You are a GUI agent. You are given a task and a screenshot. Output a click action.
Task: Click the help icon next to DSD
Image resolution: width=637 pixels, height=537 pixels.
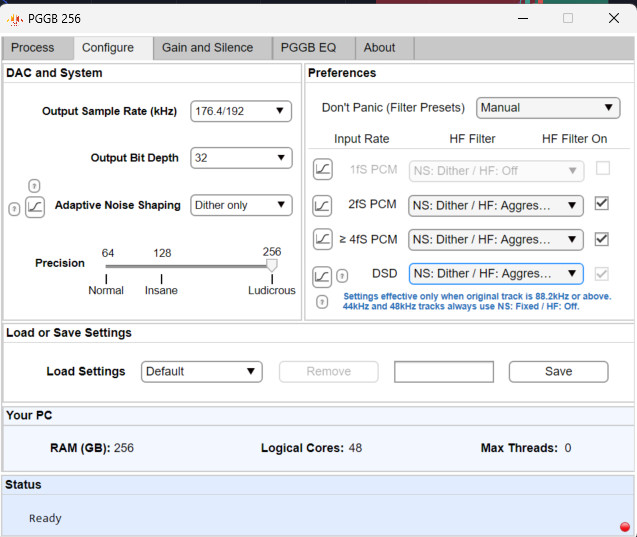(322, 301)
